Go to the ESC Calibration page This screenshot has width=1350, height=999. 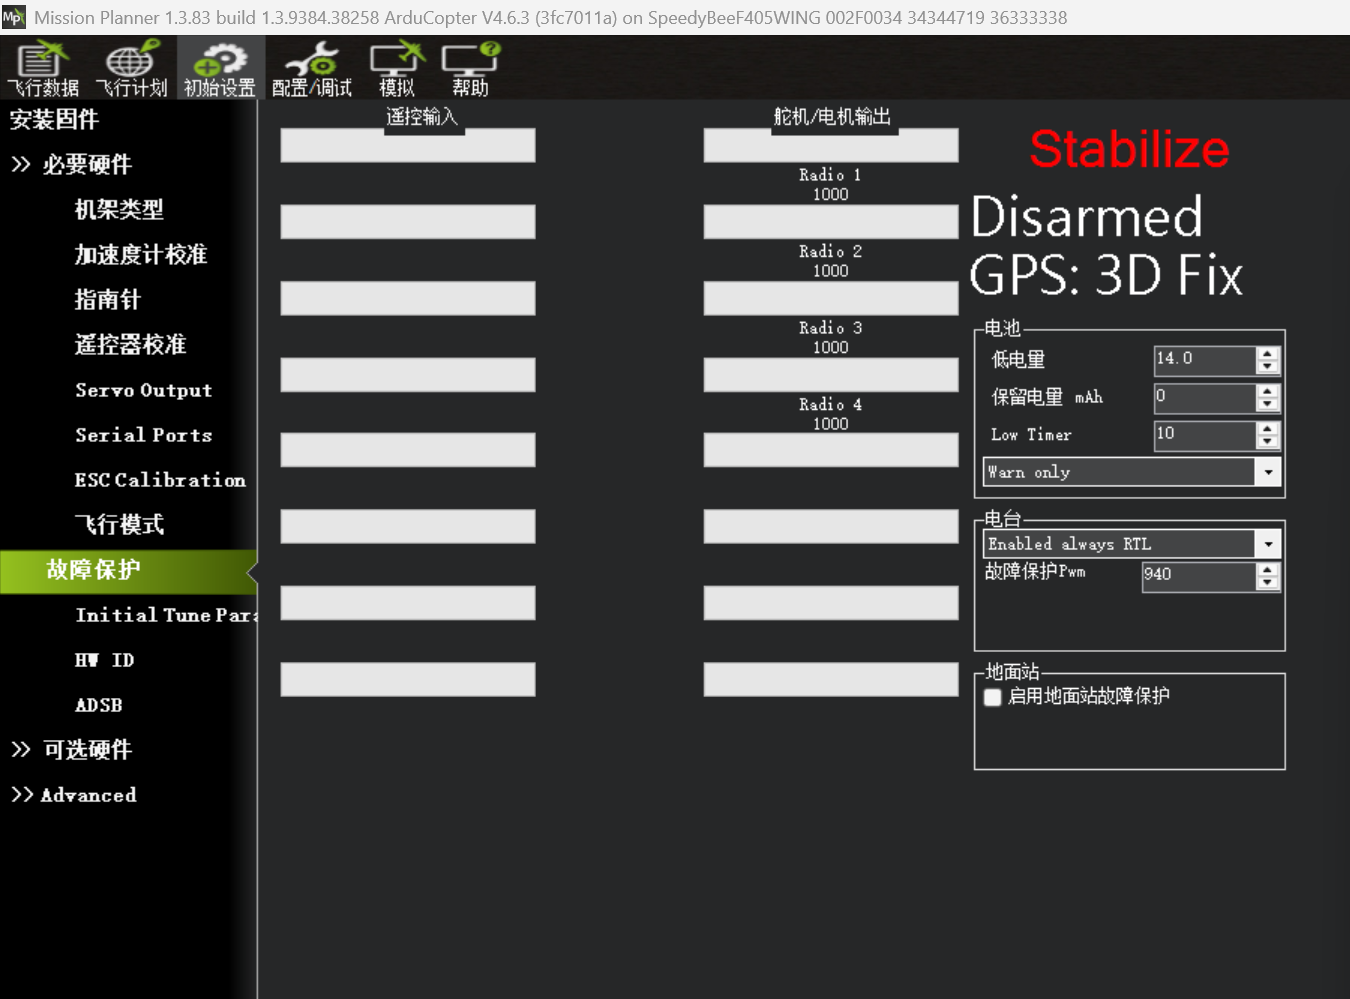(160, 480)
